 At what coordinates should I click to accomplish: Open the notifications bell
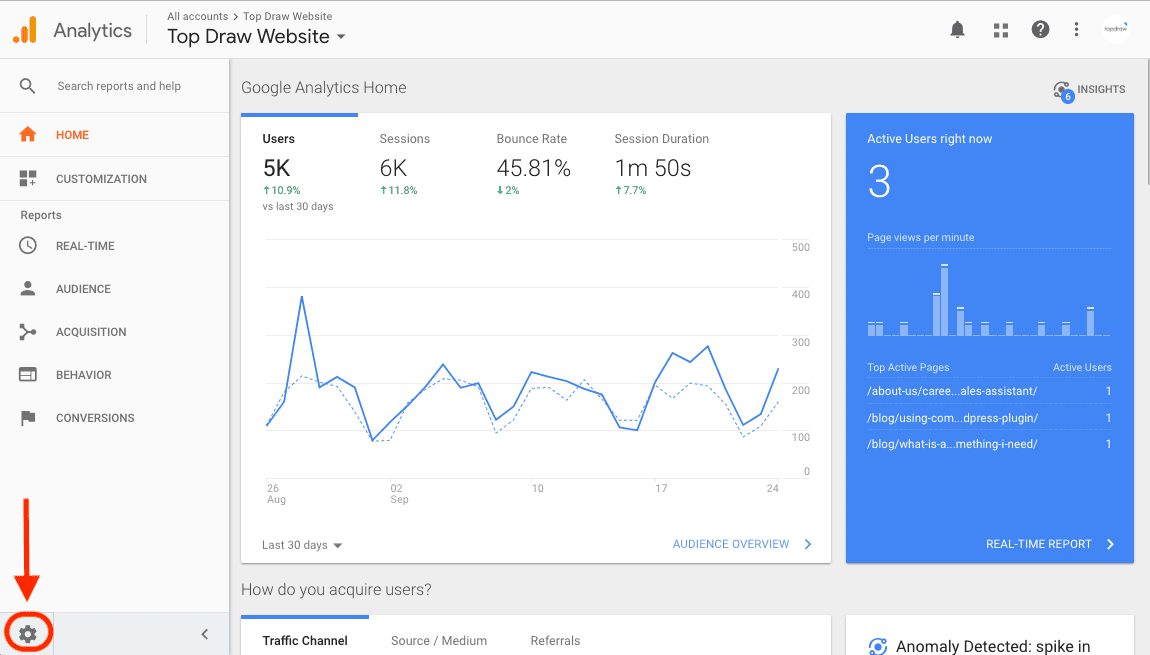pos(957,29)
